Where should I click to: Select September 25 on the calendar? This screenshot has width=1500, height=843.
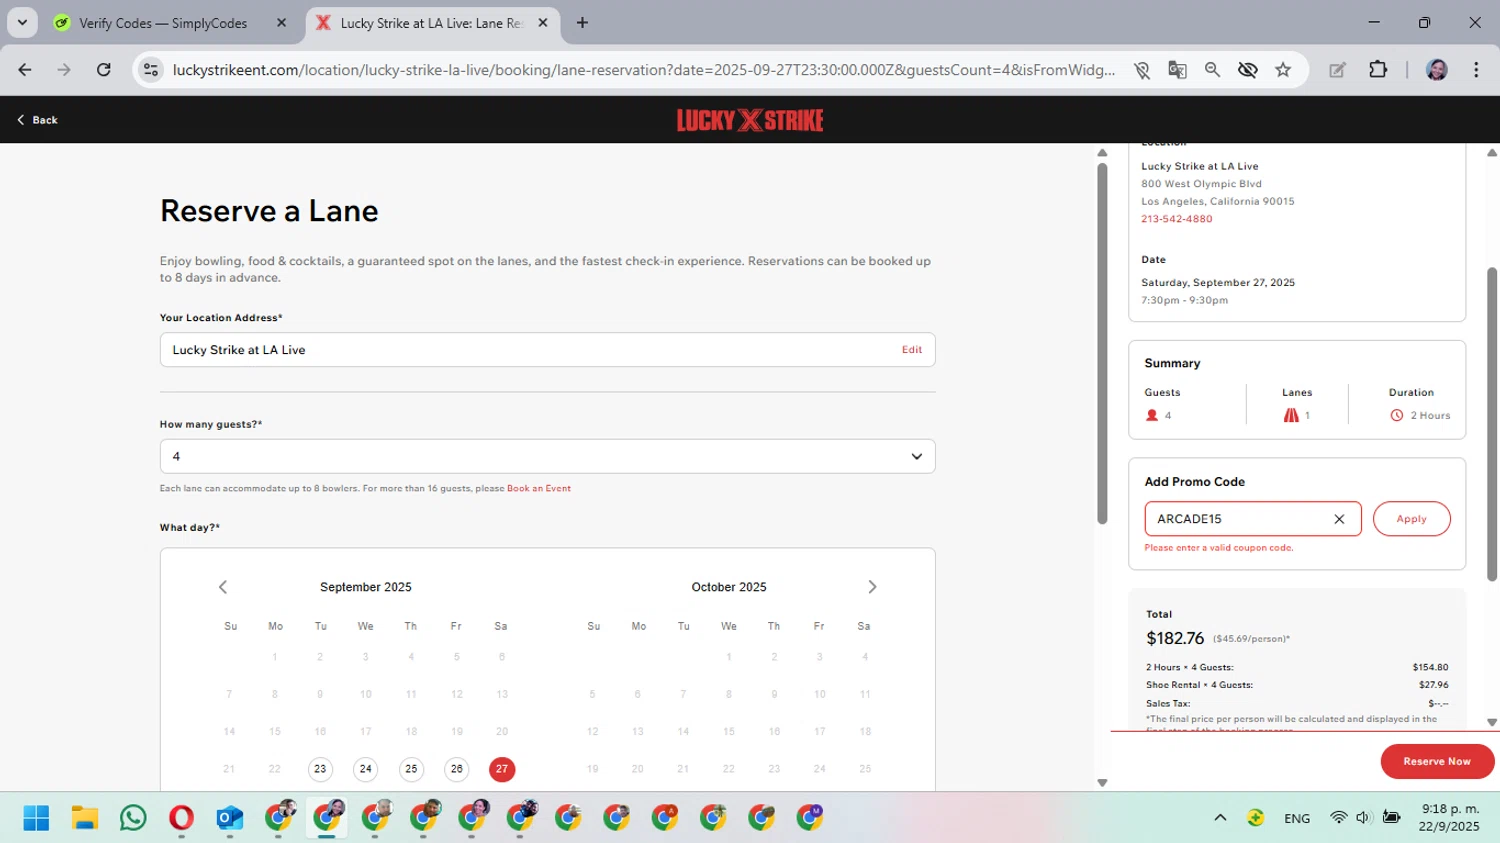click(x=411, y=769)
